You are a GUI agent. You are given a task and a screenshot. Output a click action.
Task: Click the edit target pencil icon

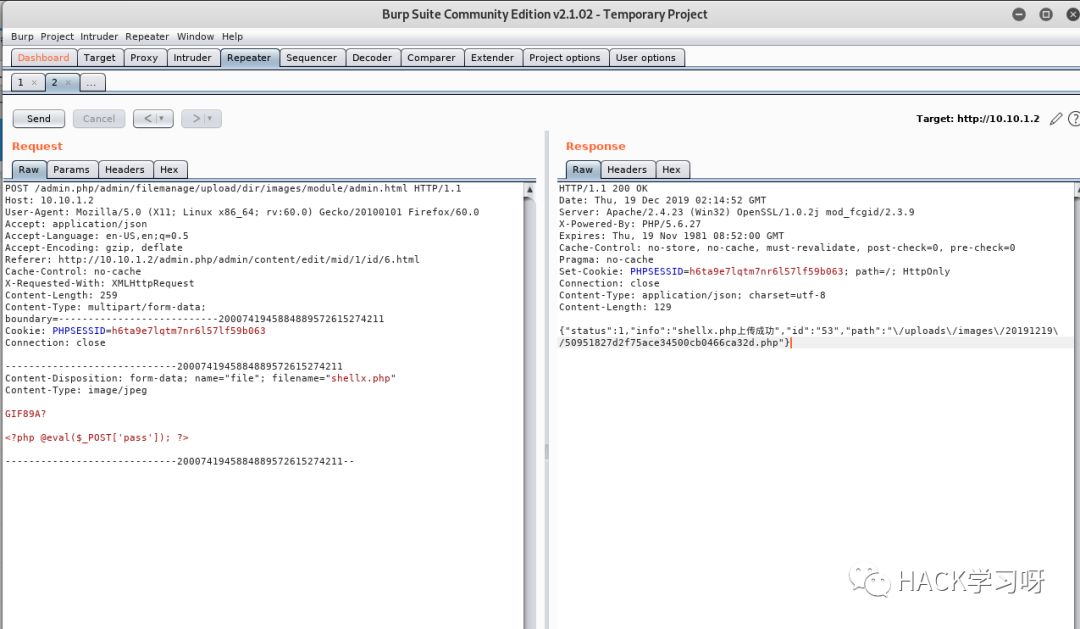pos(1056,118)
